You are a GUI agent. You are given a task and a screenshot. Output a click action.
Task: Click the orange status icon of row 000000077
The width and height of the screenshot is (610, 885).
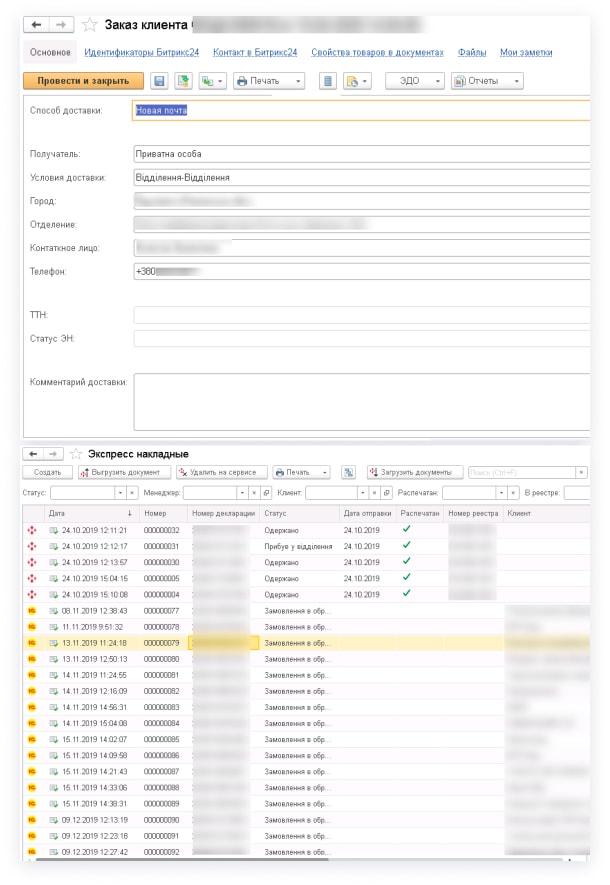point(32,611)
